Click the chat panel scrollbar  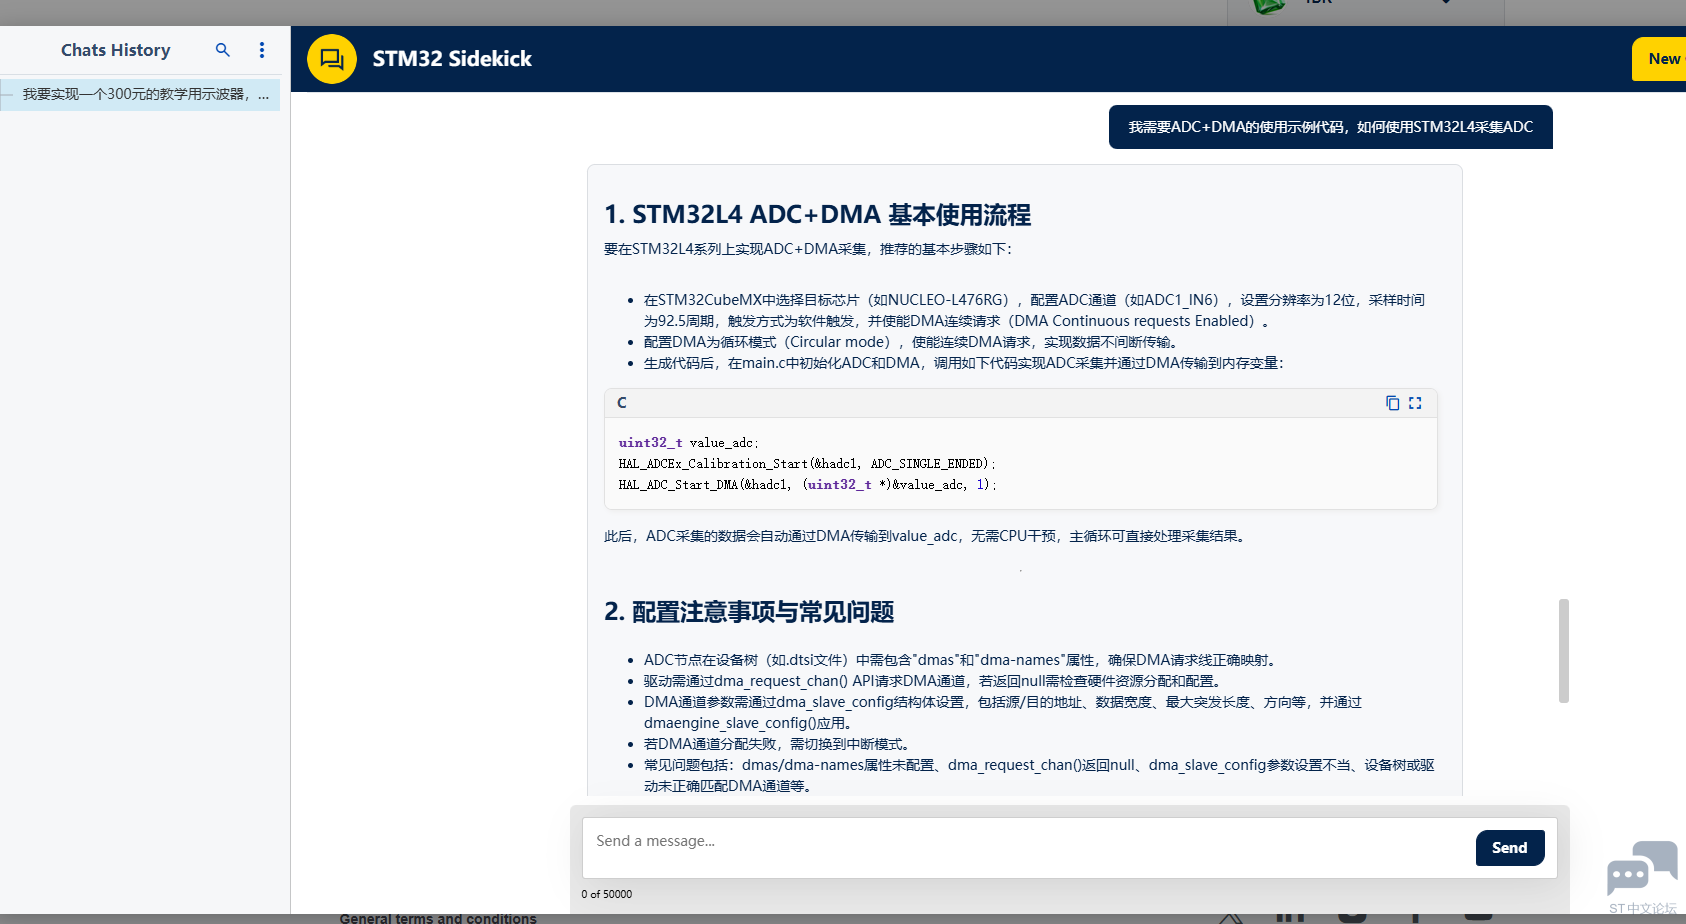coord(1563,650)
